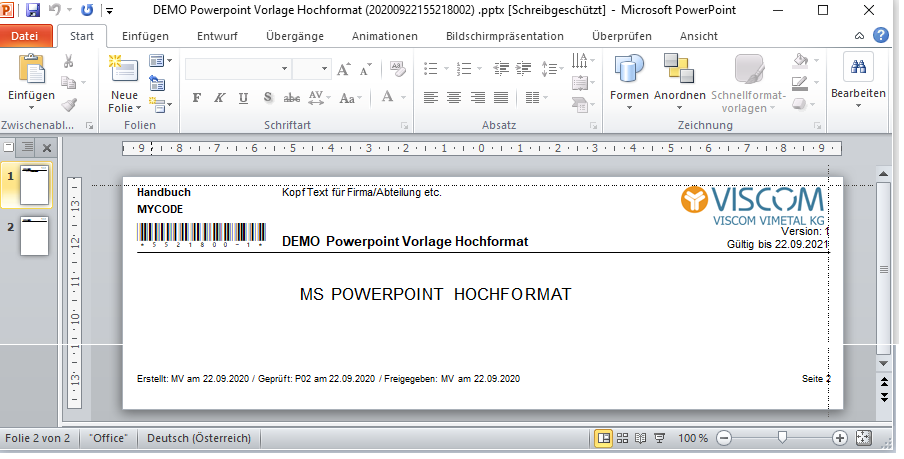
Task: Increase font size with the large A
Action: click(344, 69)
